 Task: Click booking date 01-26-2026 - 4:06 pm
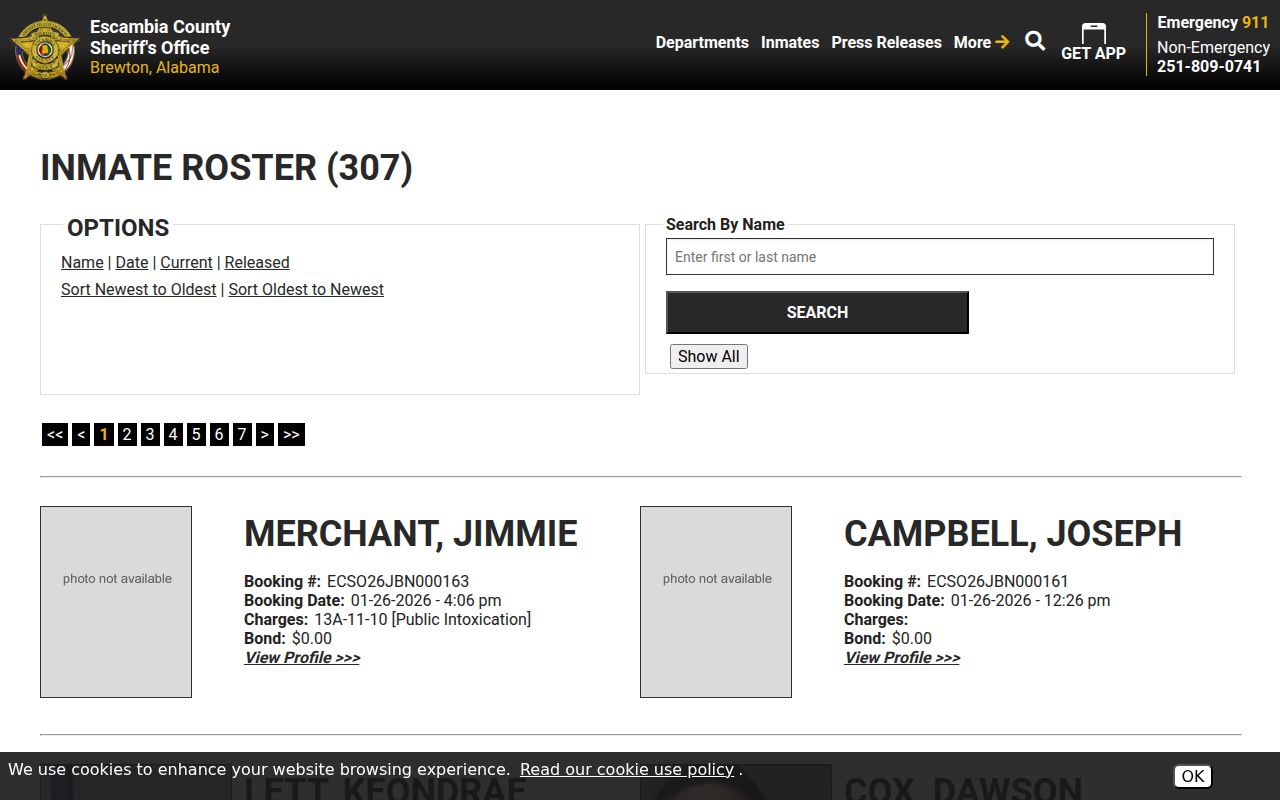[x=426, y=600]
